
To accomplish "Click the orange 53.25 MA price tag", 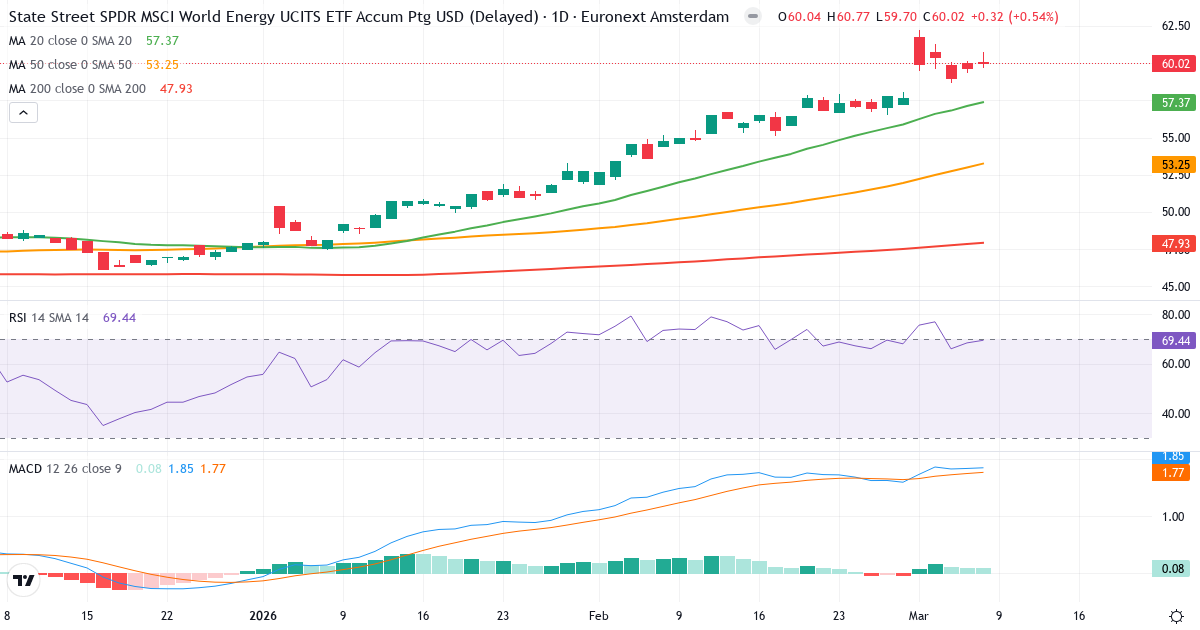I will tap(1175, 164).
